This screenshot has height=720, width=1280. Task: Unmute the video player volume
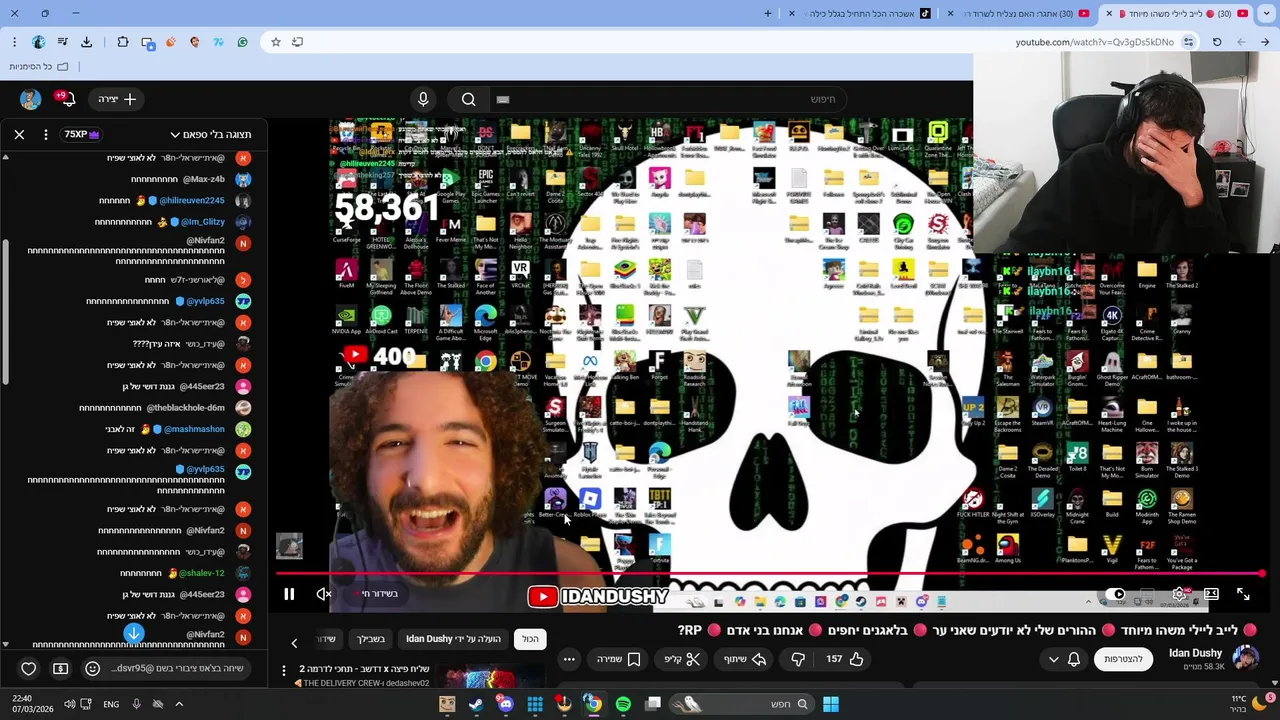click(x=324, y=594)
